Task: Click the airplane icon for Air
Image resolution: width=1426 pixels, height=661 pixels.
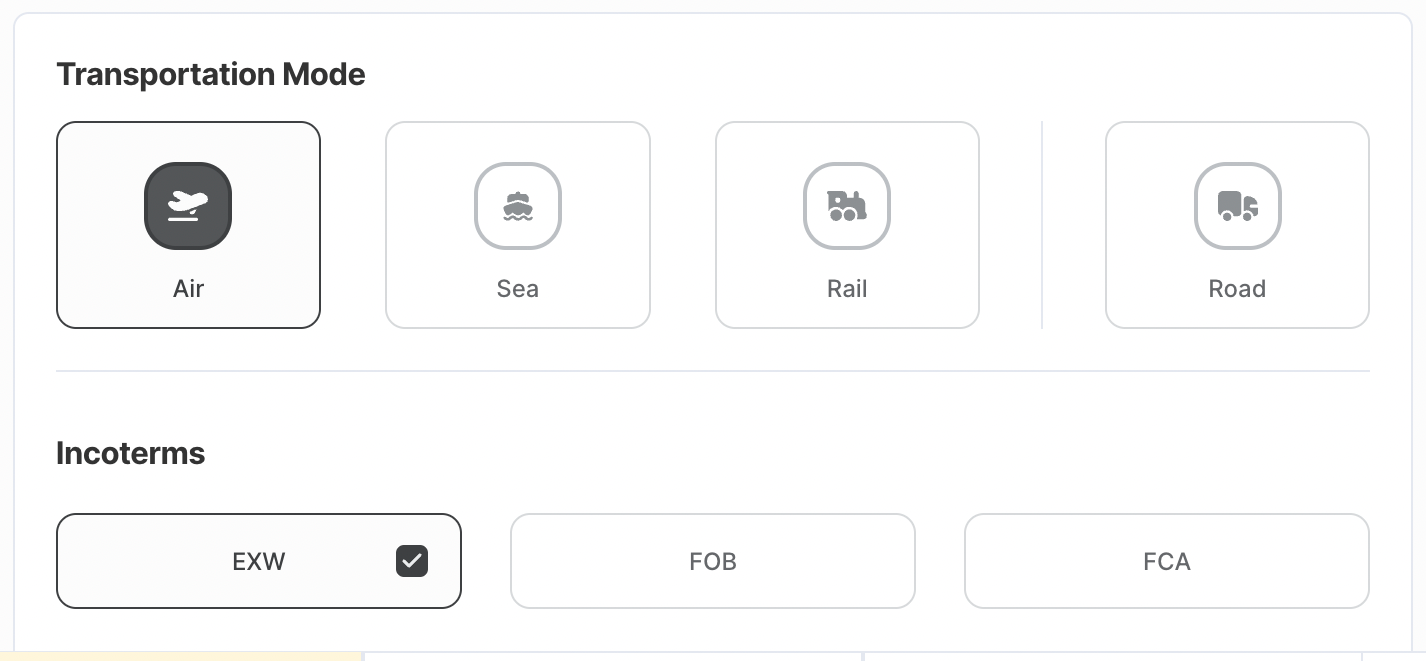Action: (188, 206)
